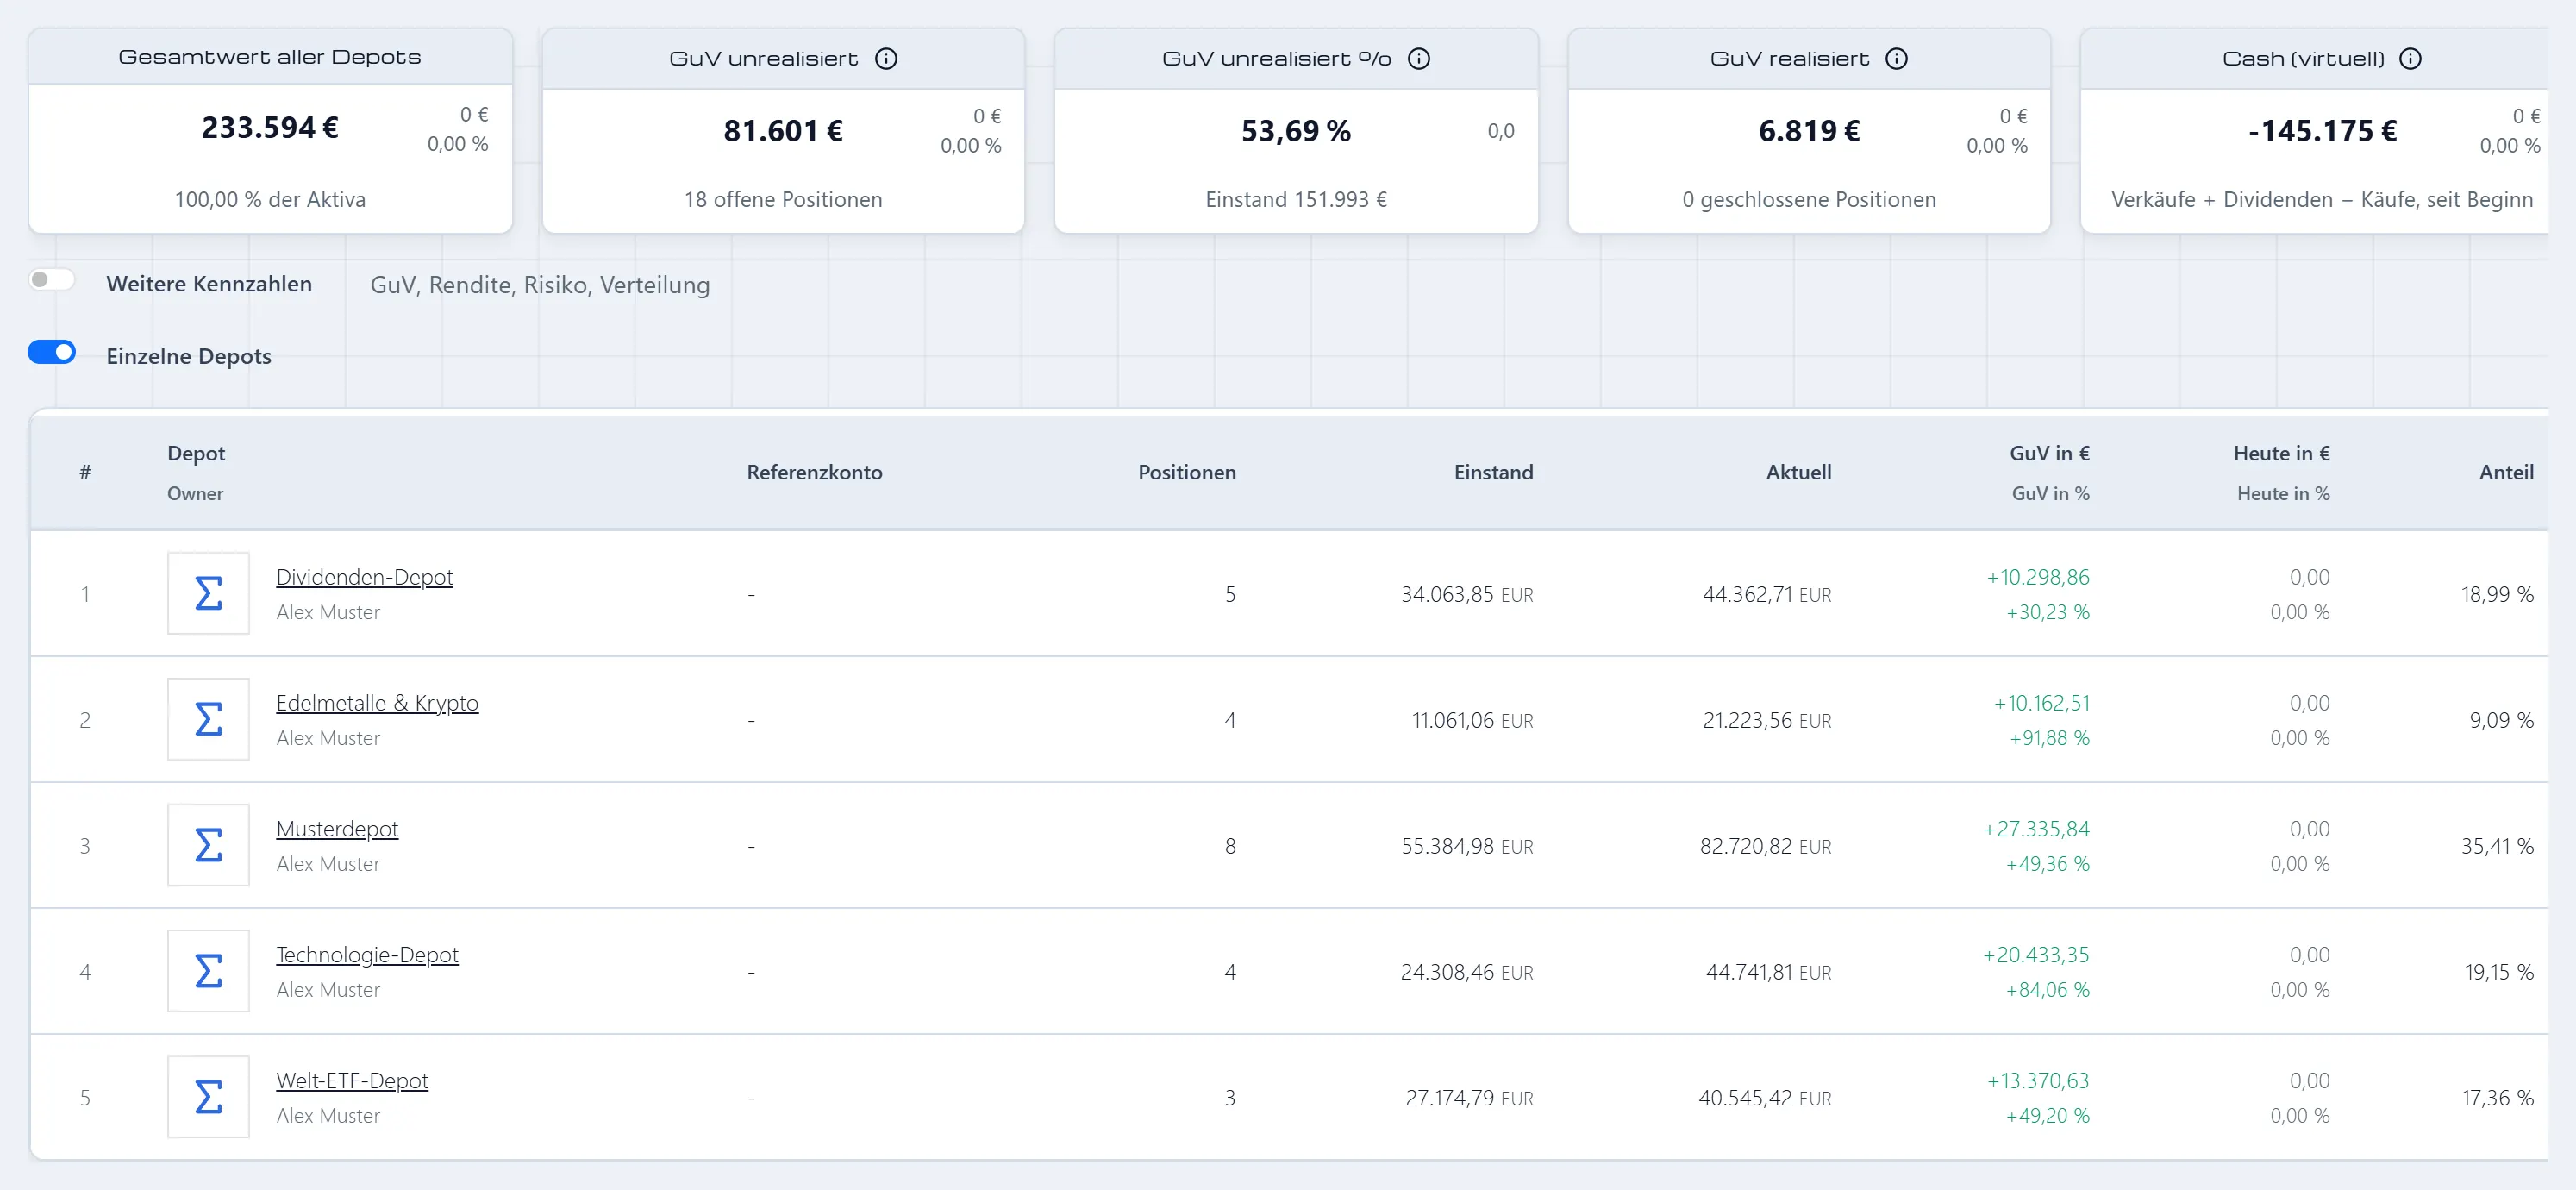Click the +27.335,84 GuV value
This screenshot has height=1190, width=2576.
tap(2036, 829)
